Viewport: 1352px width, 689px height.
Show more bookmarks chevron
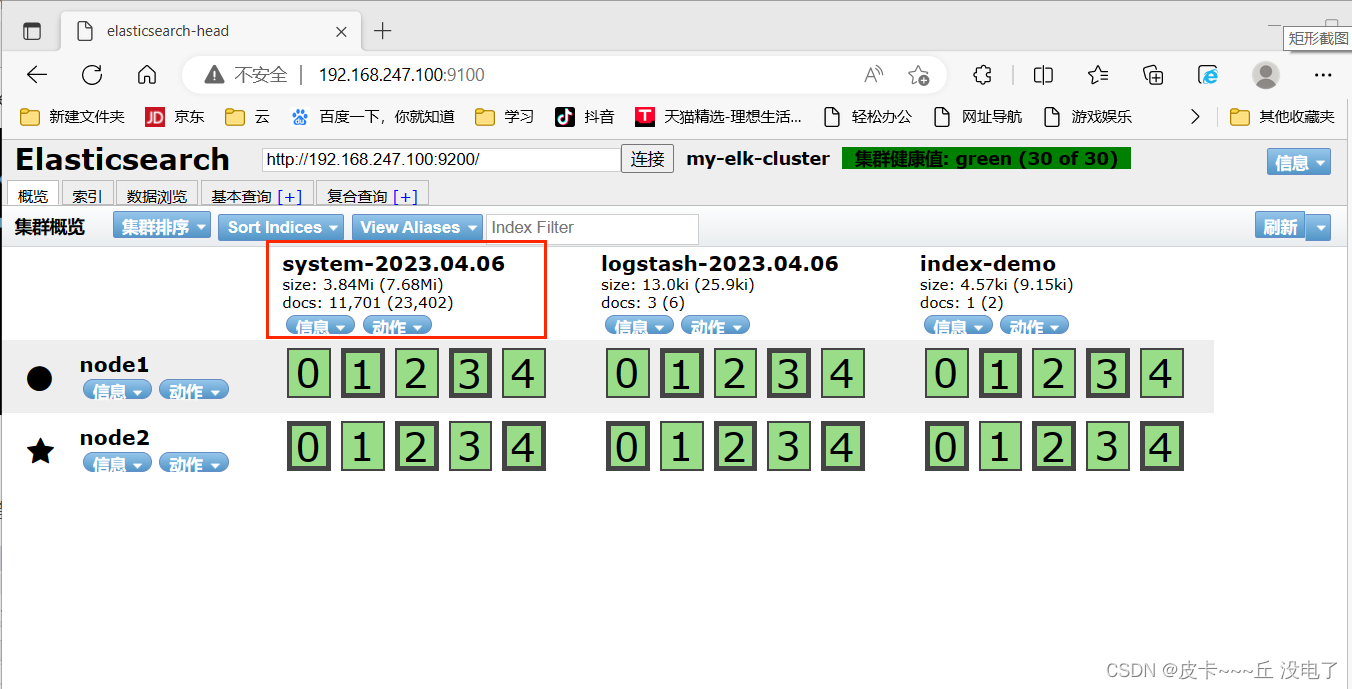[x=1194, y=117]
